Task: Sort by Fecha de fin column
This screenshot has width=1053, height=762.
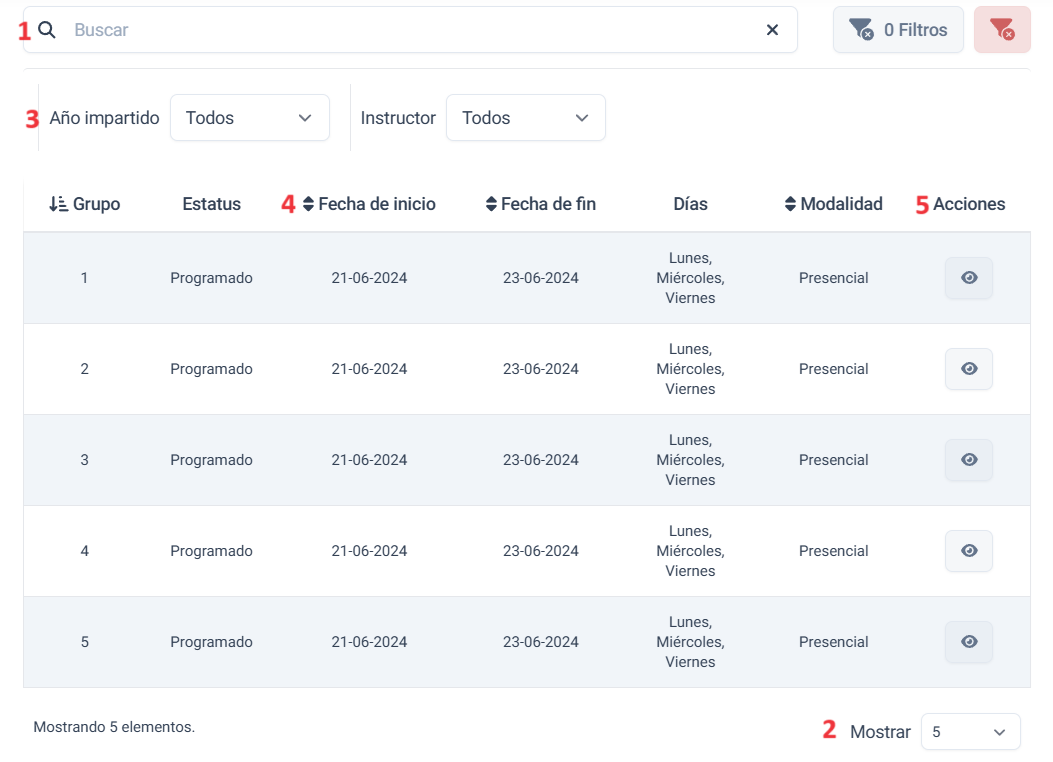Action: coord(541,204)
